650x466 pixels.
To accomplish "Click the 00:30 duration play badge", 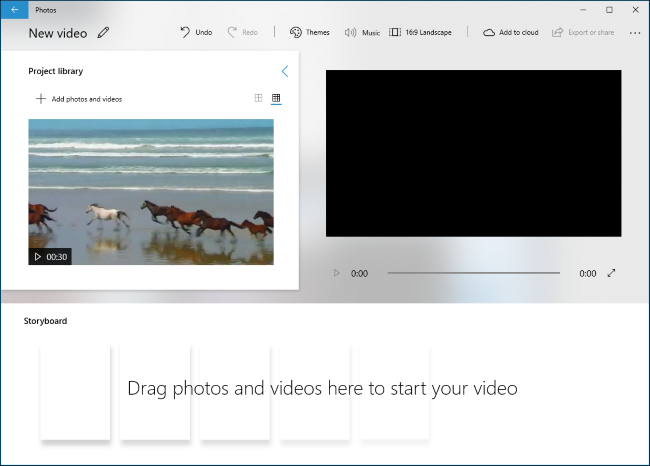I will click(x=51, y=257).
